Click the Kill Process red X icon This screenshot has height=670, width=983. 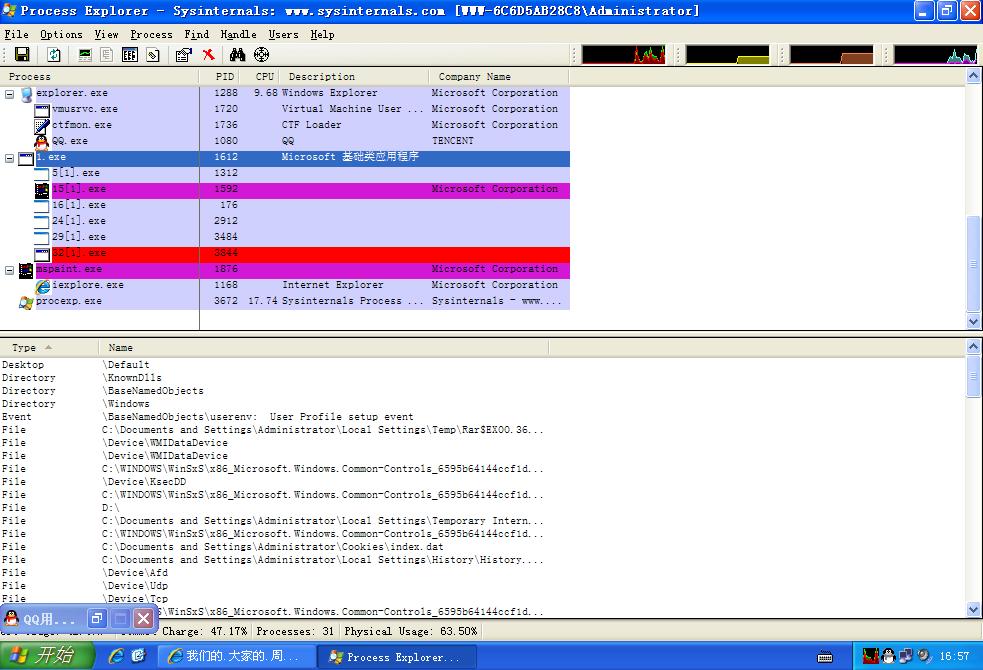(208, 55)
